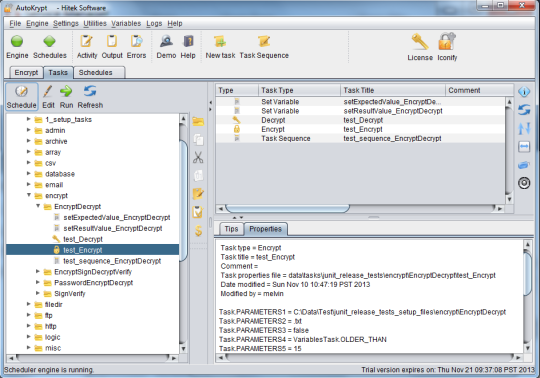The height and width of the screenshot is (378, 540).
Task: Open the Variables menu
Action: [x=126, y=23]
